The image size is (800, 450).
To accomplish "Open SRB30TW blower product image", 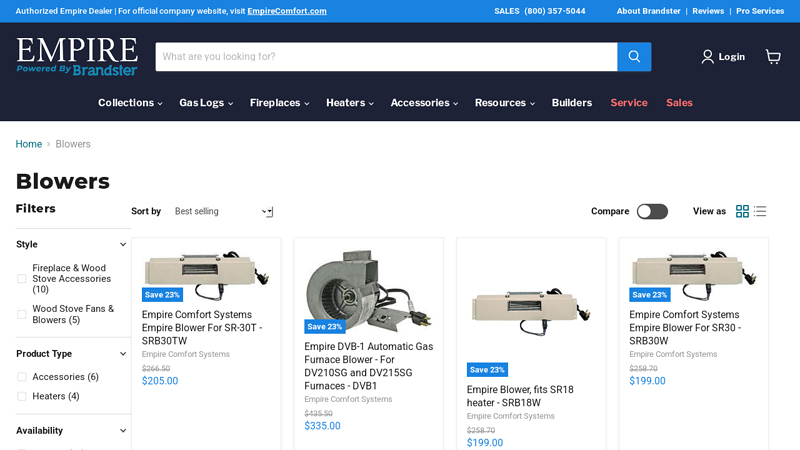I will (x=206, y=275).
